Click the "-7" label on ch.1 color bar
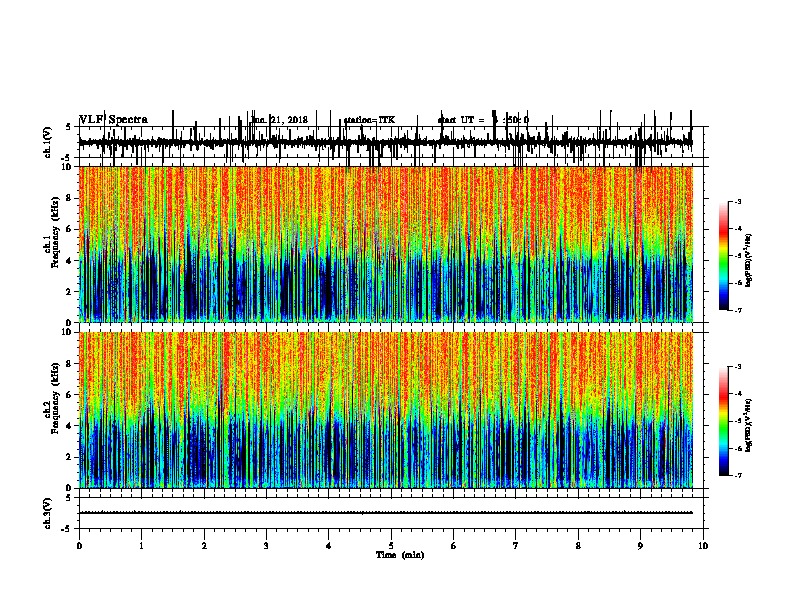The image size is (792, 612). click(737, 310)
